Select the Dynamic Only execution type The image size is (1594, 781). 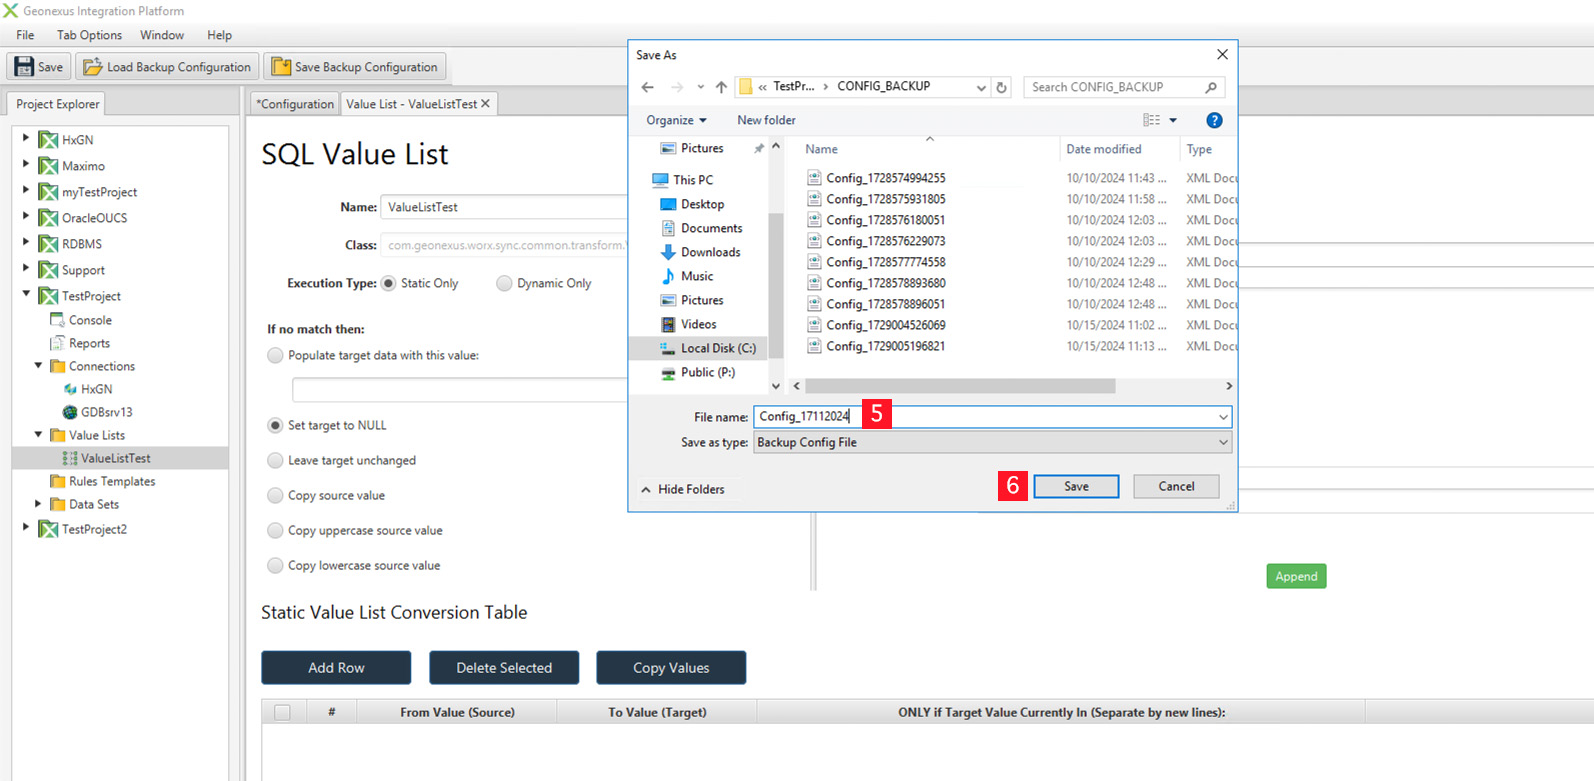pyautogui.click(x=504, y=283)
